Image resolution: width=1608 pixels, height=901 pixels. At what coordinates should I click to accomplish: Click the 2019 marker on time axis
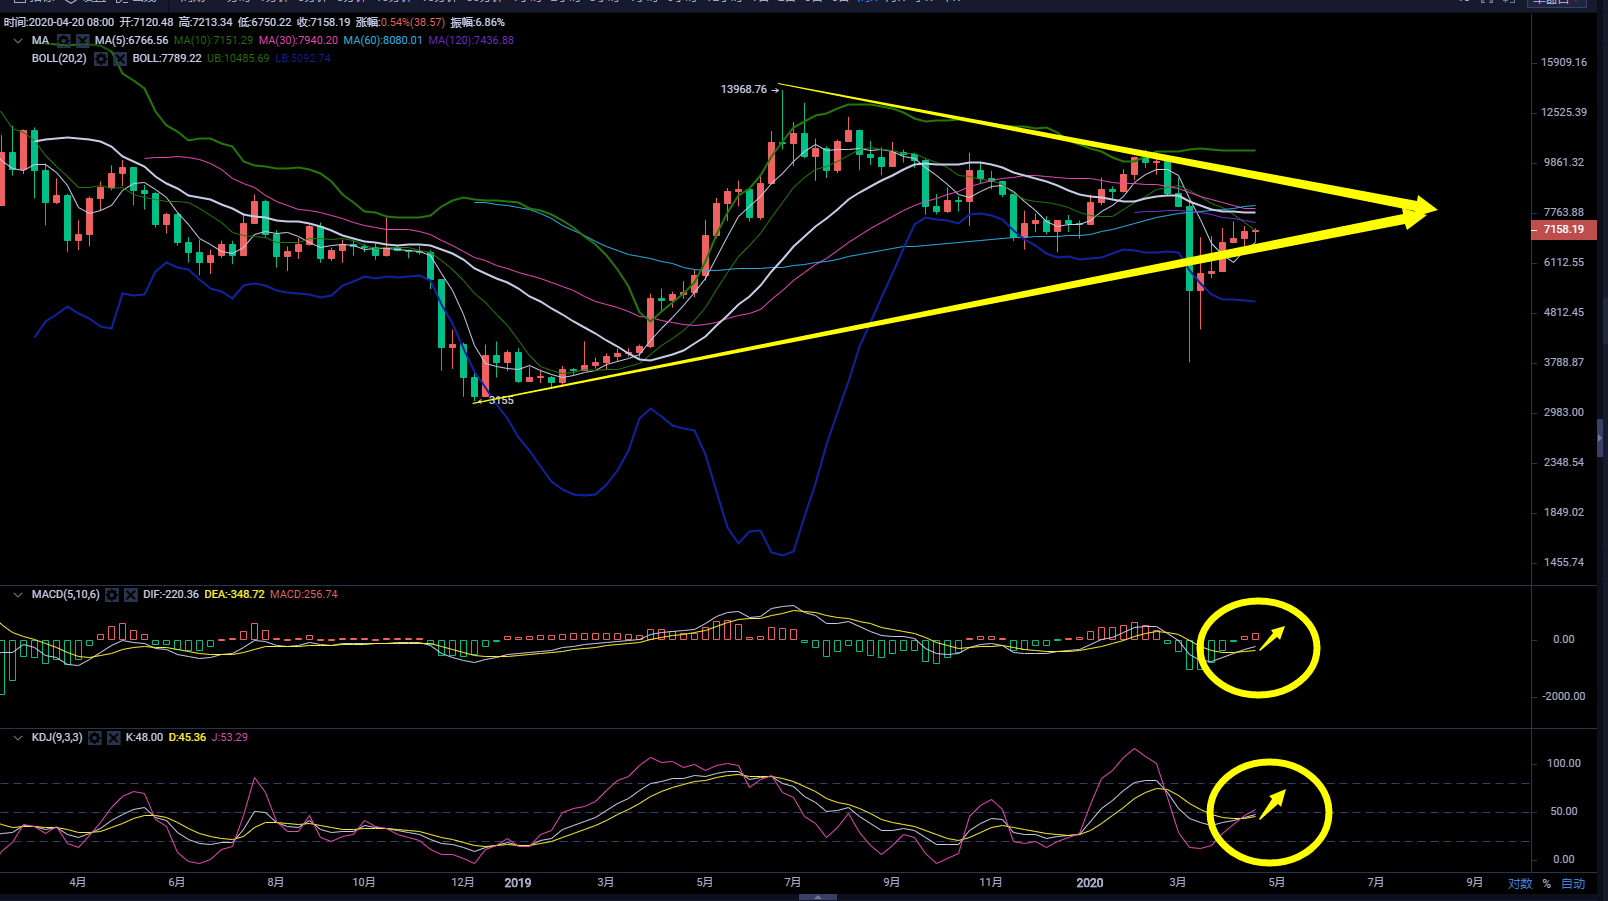(518, 883)
